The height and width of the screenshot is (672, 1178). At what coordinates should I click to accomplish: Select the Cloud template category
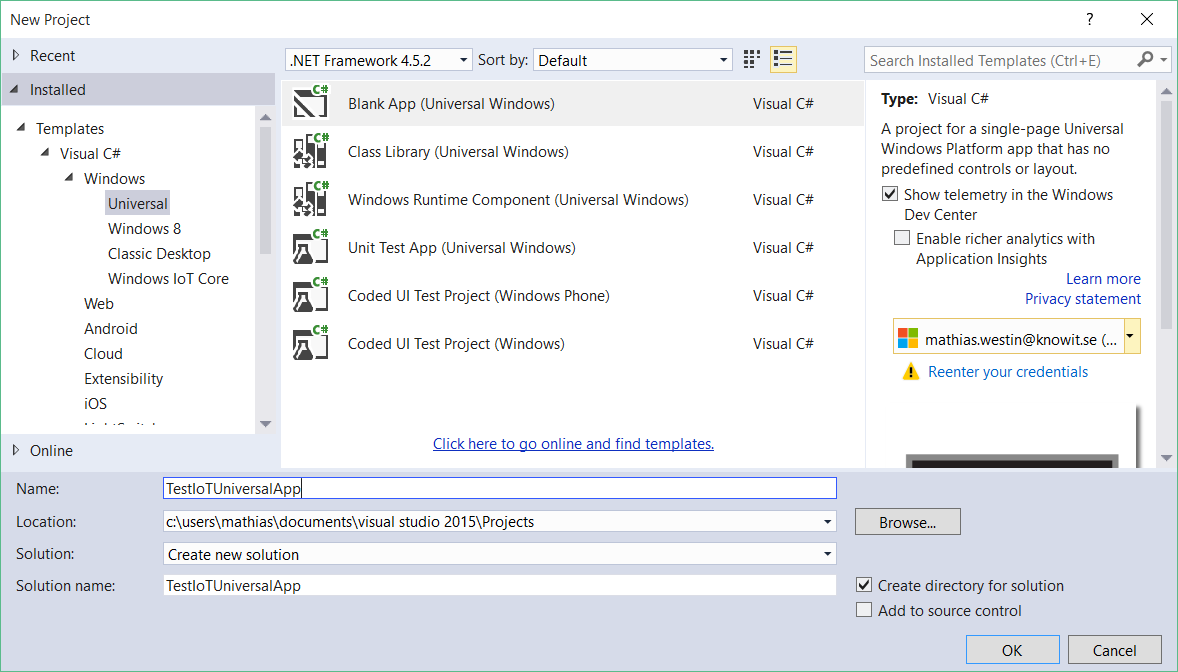tap(103, 353)
